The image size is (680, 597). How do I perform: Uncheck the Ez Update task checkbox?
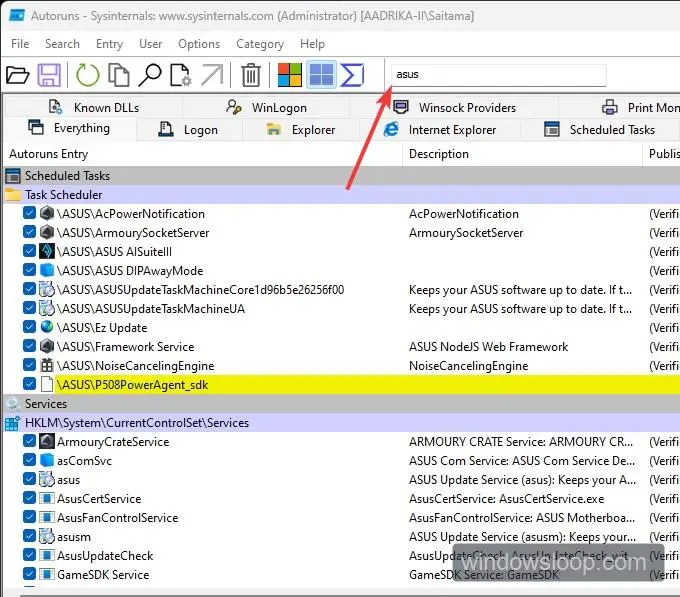pyautogui.click(x=29, y=327)
